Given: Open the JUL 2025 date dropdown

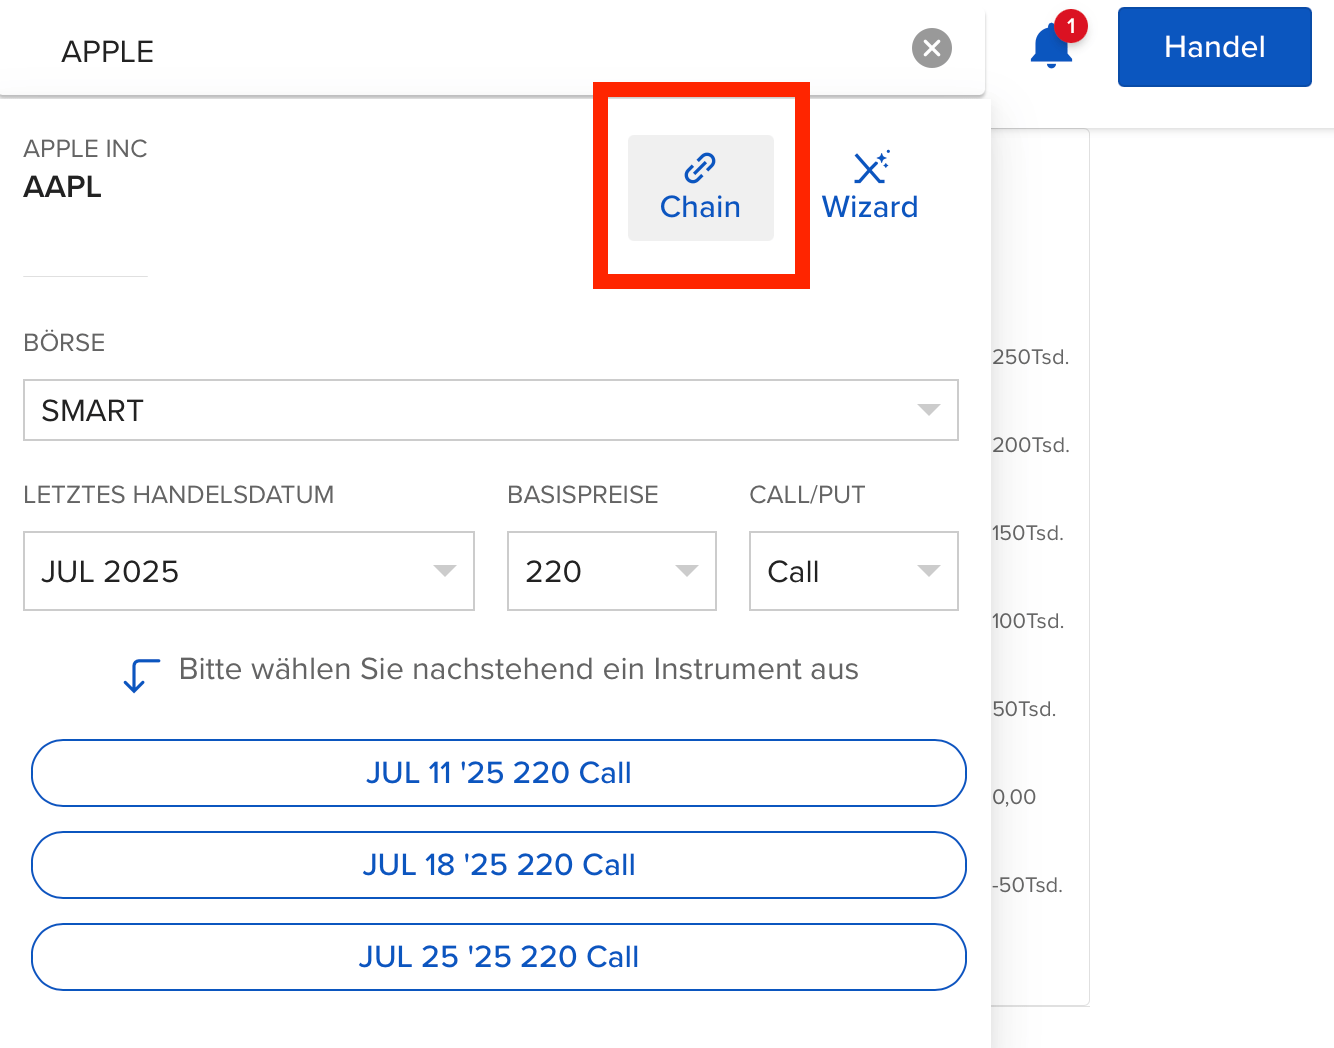Looking at the screenshot, I should tap(248, 571).
